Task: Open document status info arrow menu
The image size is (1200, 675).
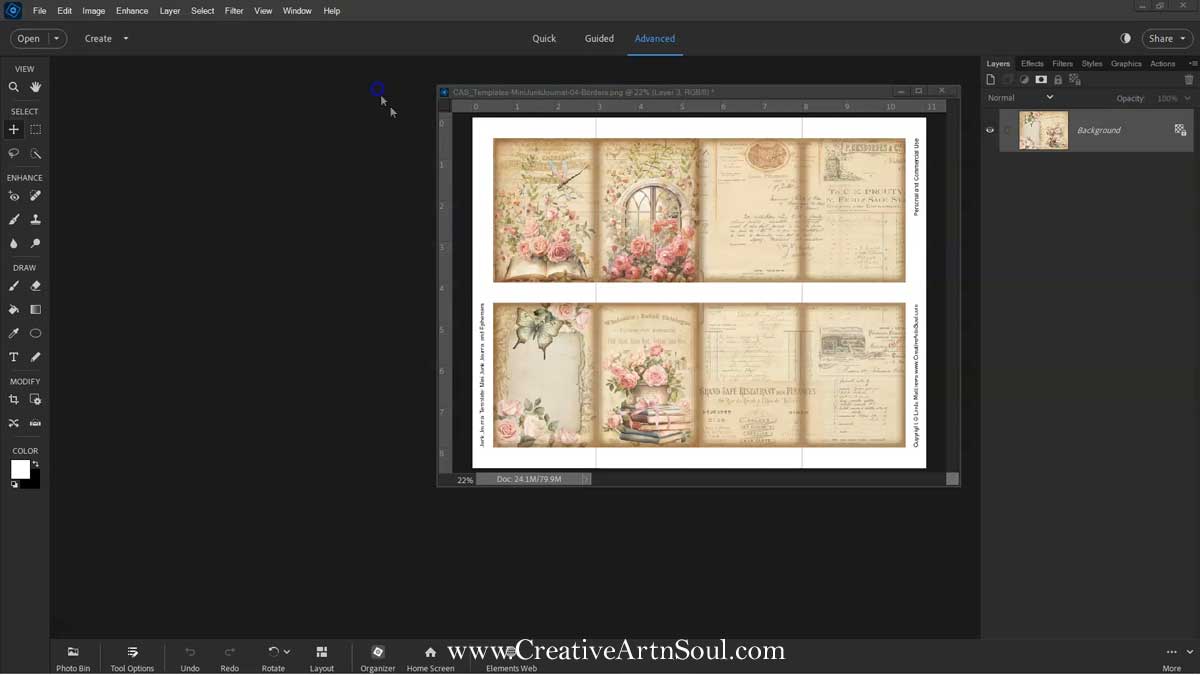Action: point(587,479)
